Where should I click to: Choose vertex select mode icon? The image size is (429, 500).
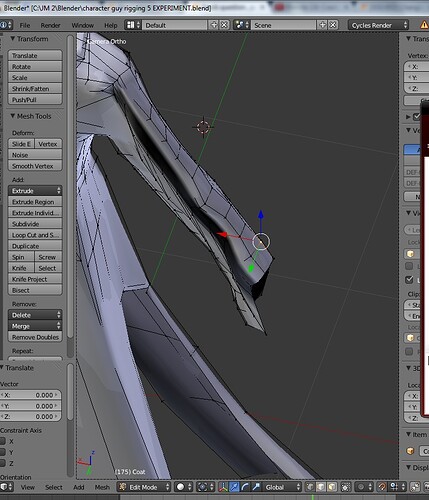(x=310, y=487)
